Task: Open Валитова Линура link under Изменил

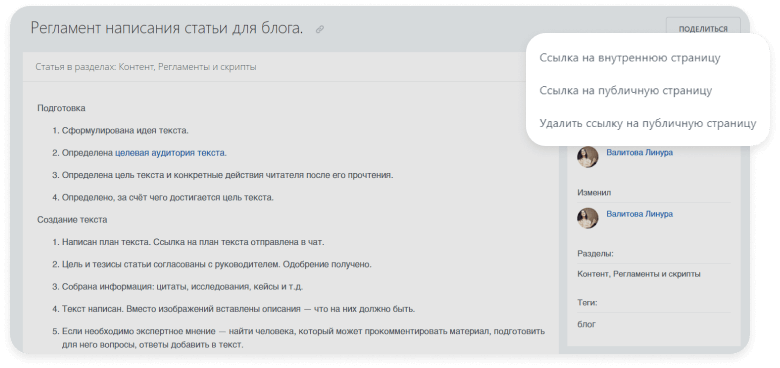Action: pos(639,214)
